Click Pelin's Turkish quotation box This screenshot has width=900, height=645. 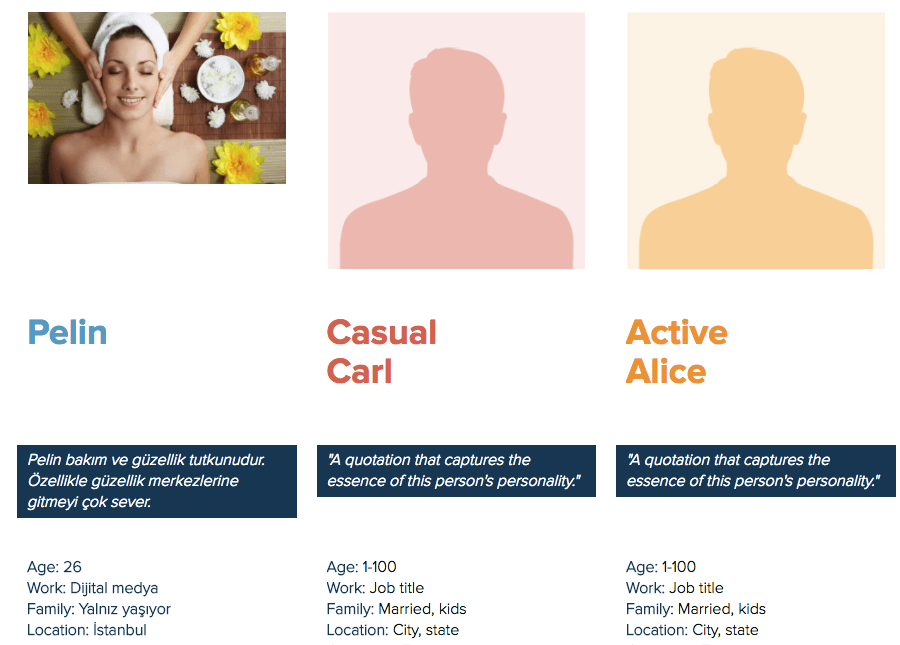(x=156, y=481)
